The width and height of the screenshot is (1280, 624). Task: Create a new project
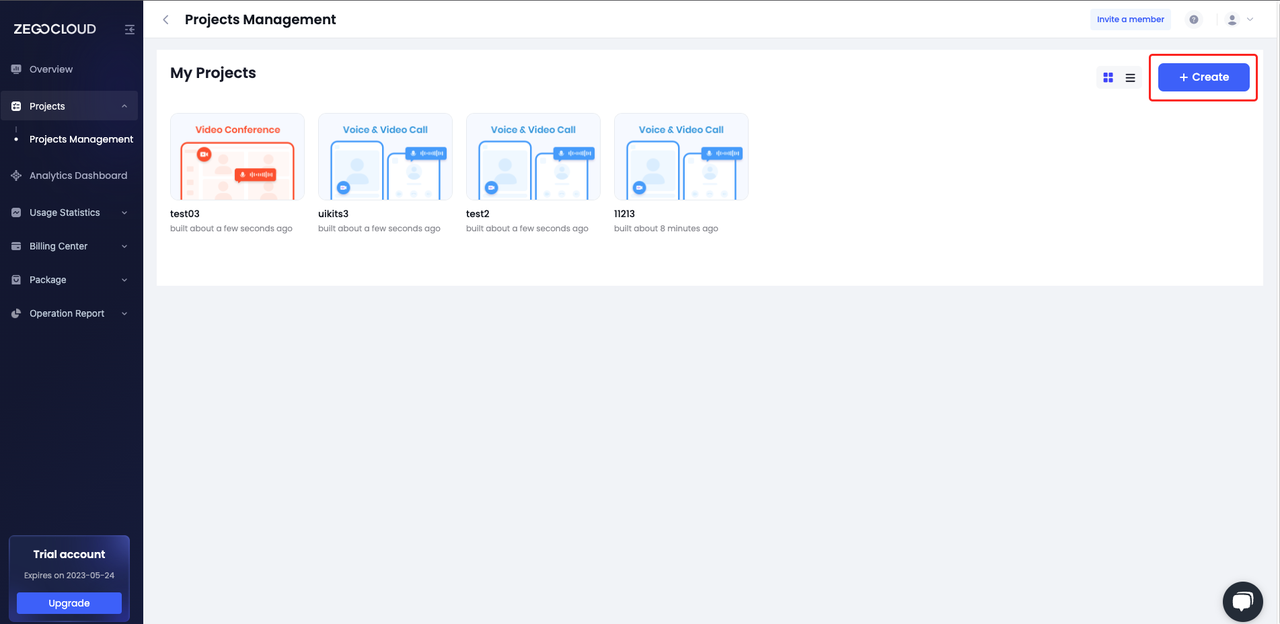(x=1203, y=77)
